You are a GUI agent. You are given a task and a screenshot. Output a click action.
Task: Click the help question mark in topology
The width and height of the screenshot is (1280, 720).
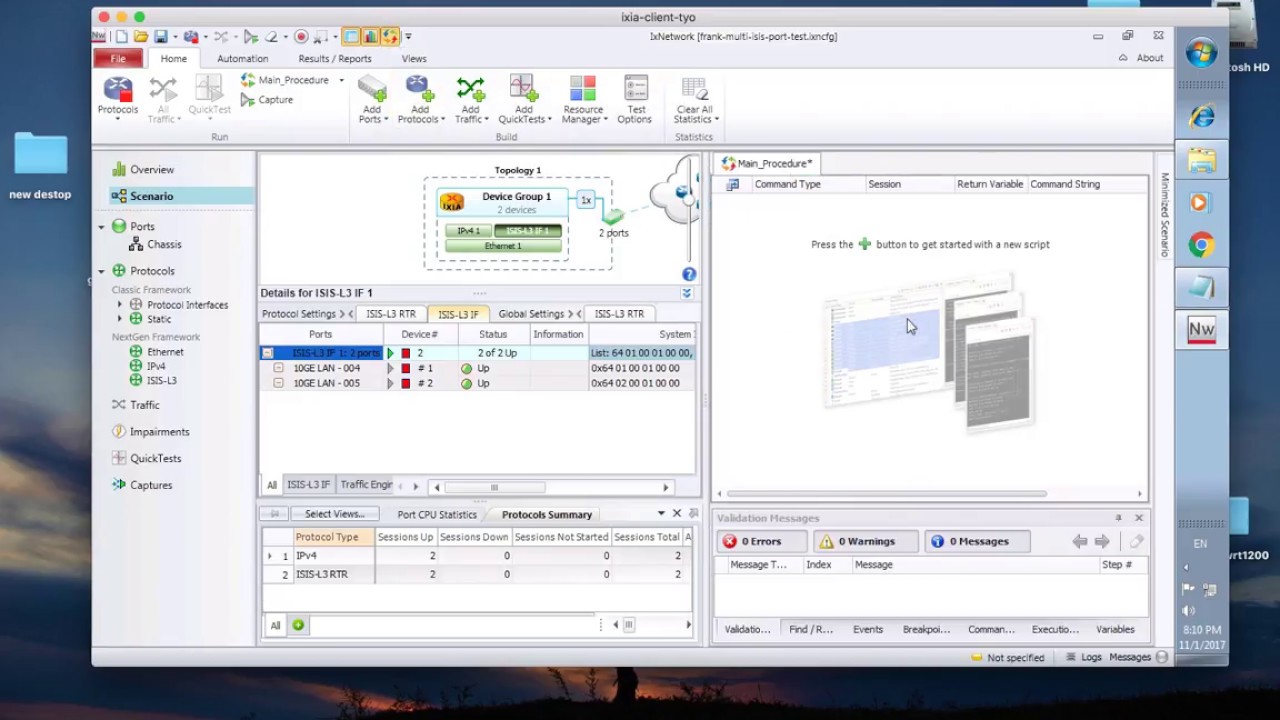pyautogui.click(x=689, y=274)
